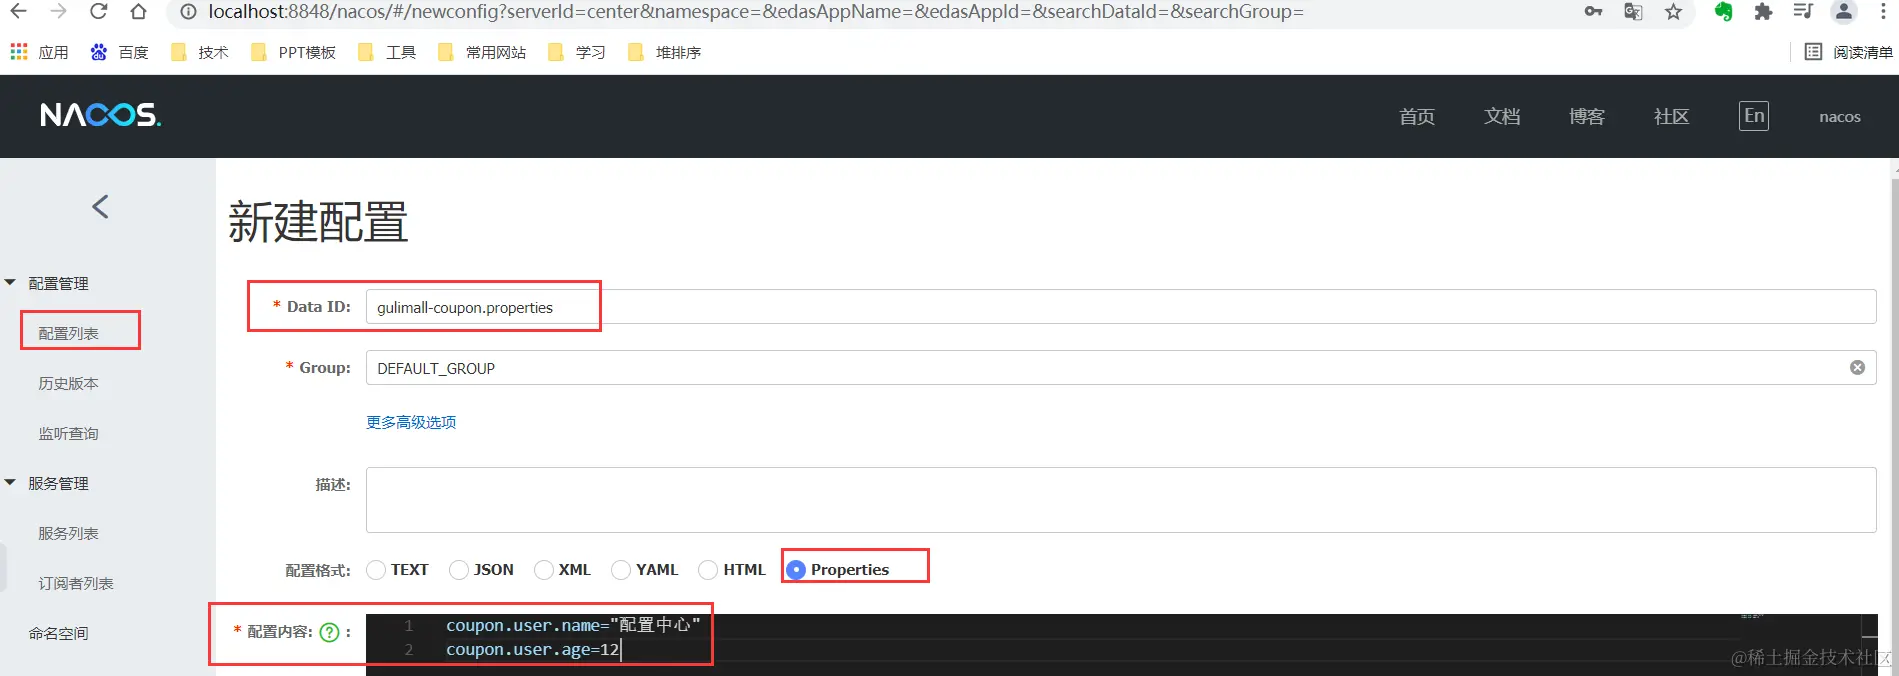
Task: Click the NACOS logo
Action: 100,115
